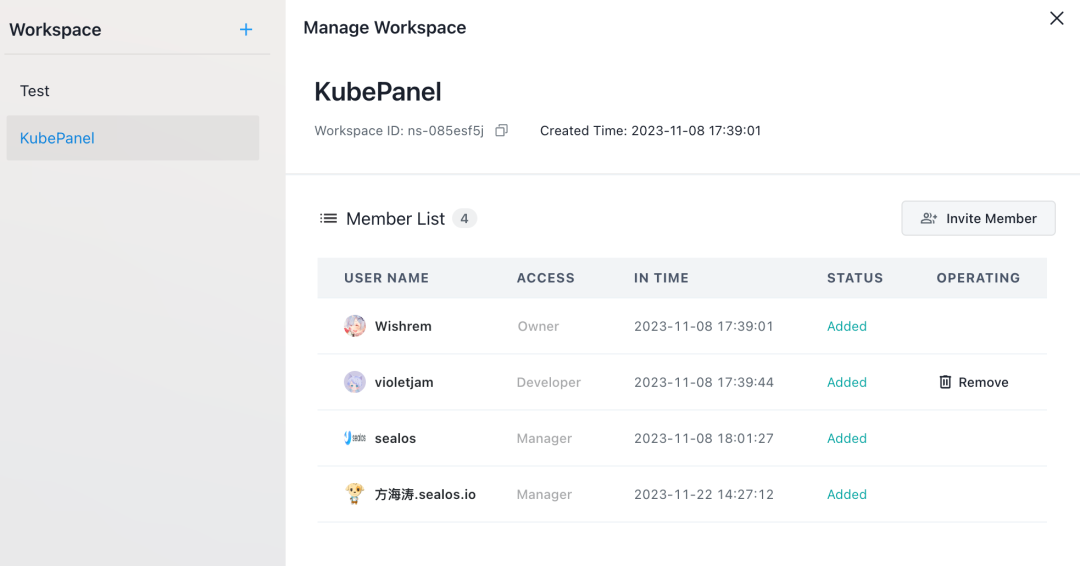Click the join time 2023-11-08 17:39:44
The image size is (1080, 566).
703,382
